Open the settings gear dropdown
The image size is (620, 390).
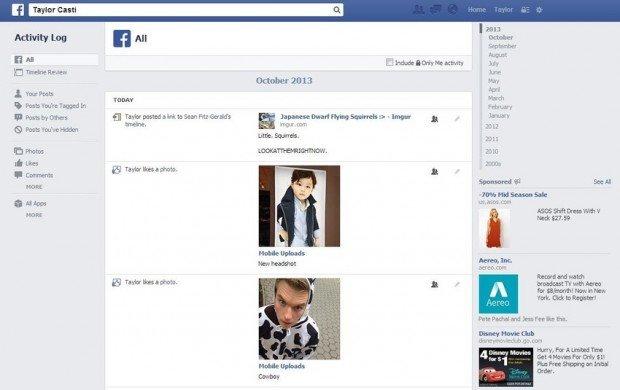tap(539, 10)
